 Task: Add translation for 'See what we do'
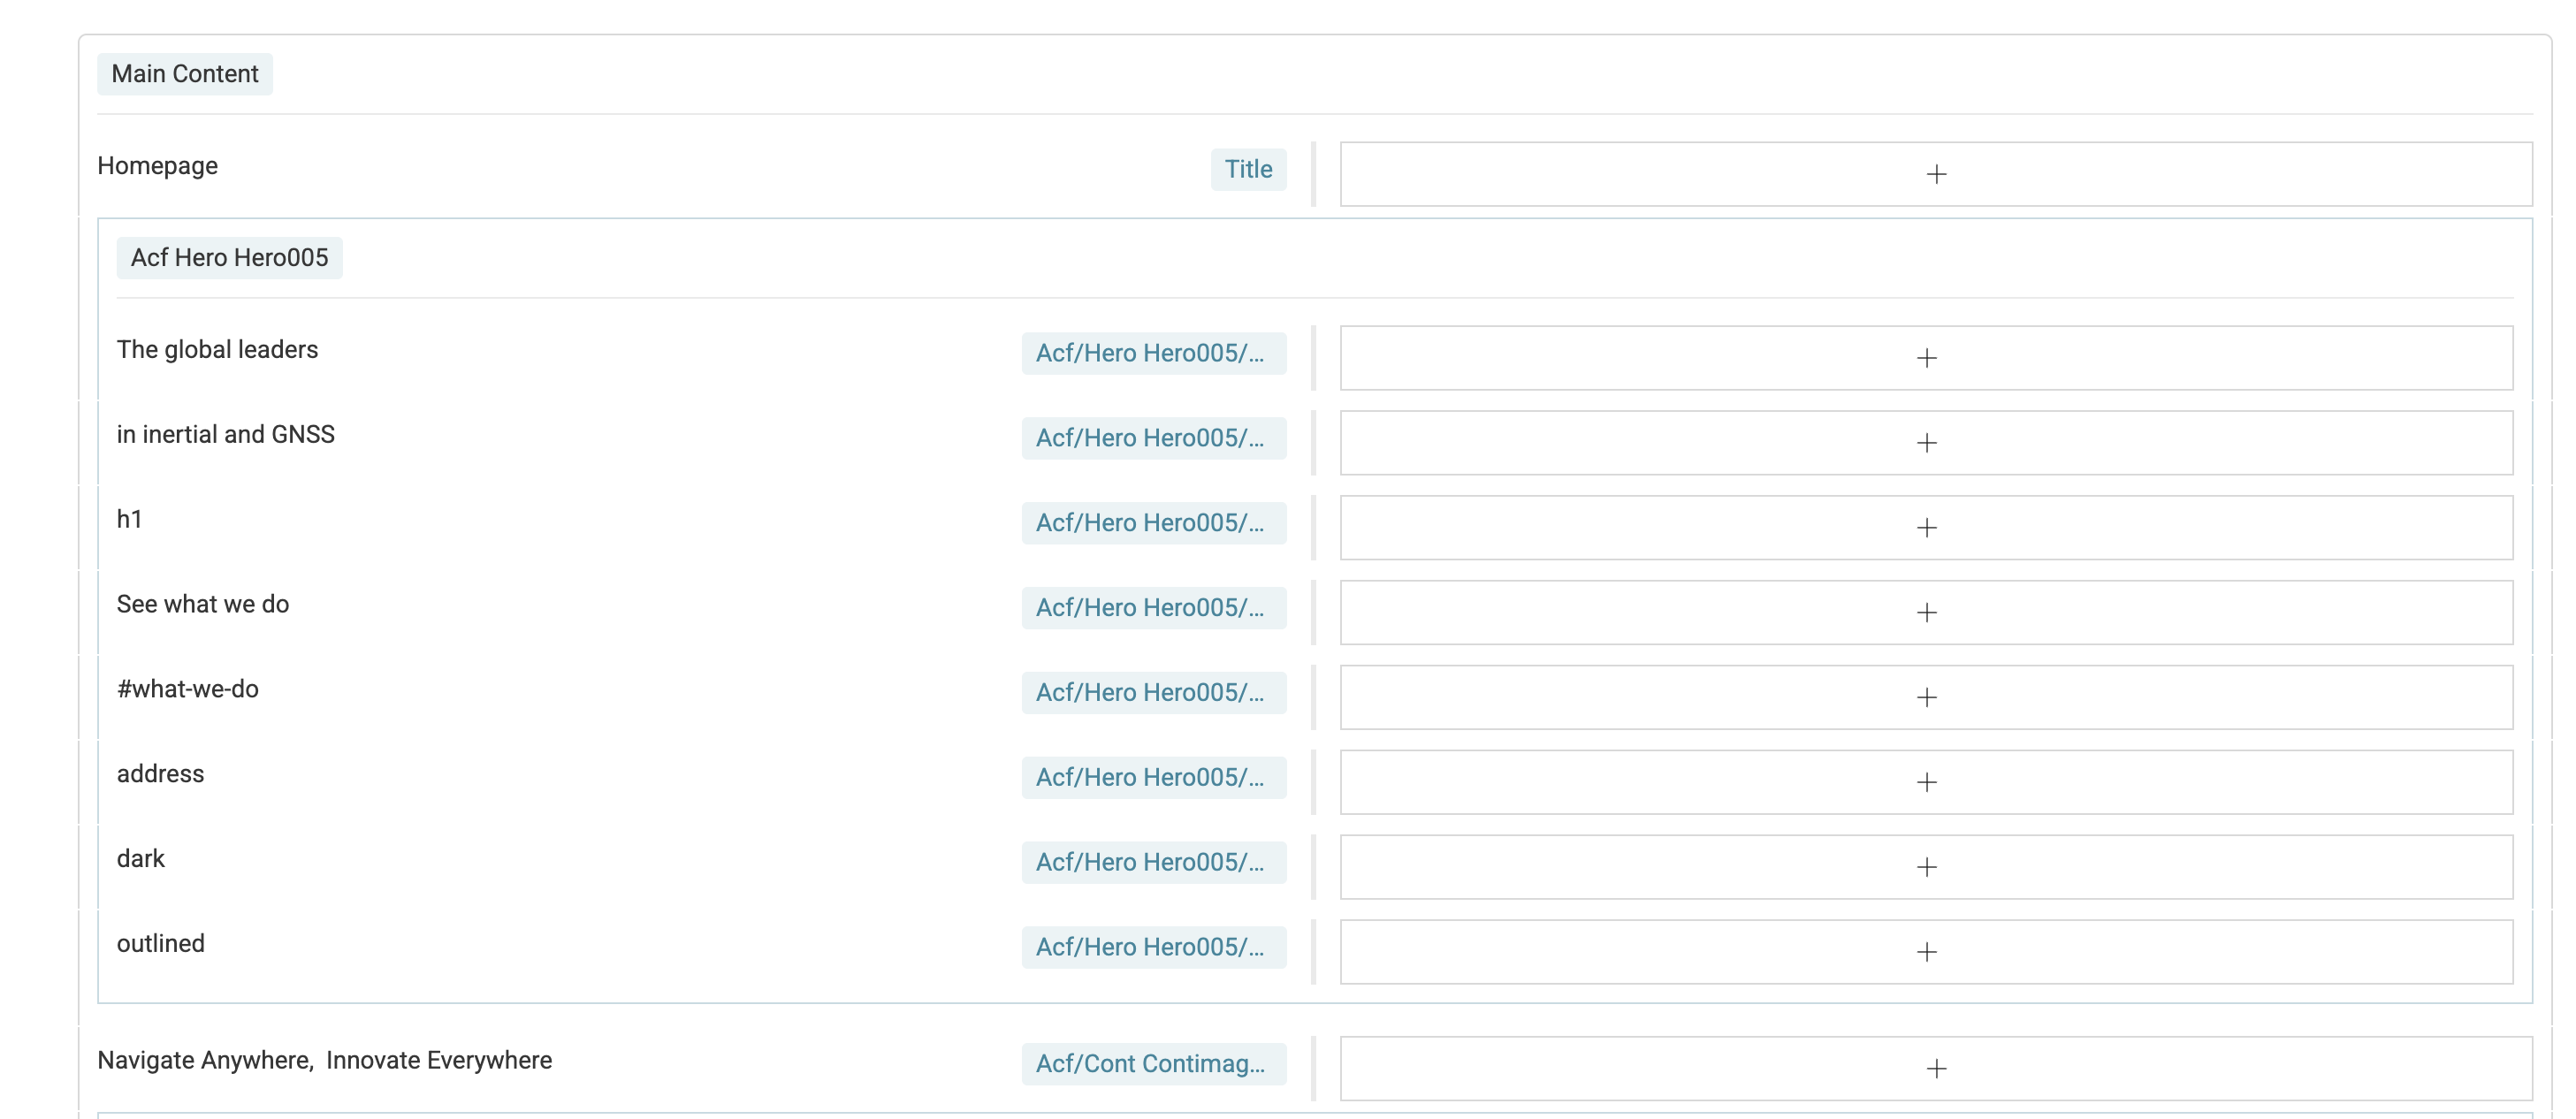pos(1926,613)
